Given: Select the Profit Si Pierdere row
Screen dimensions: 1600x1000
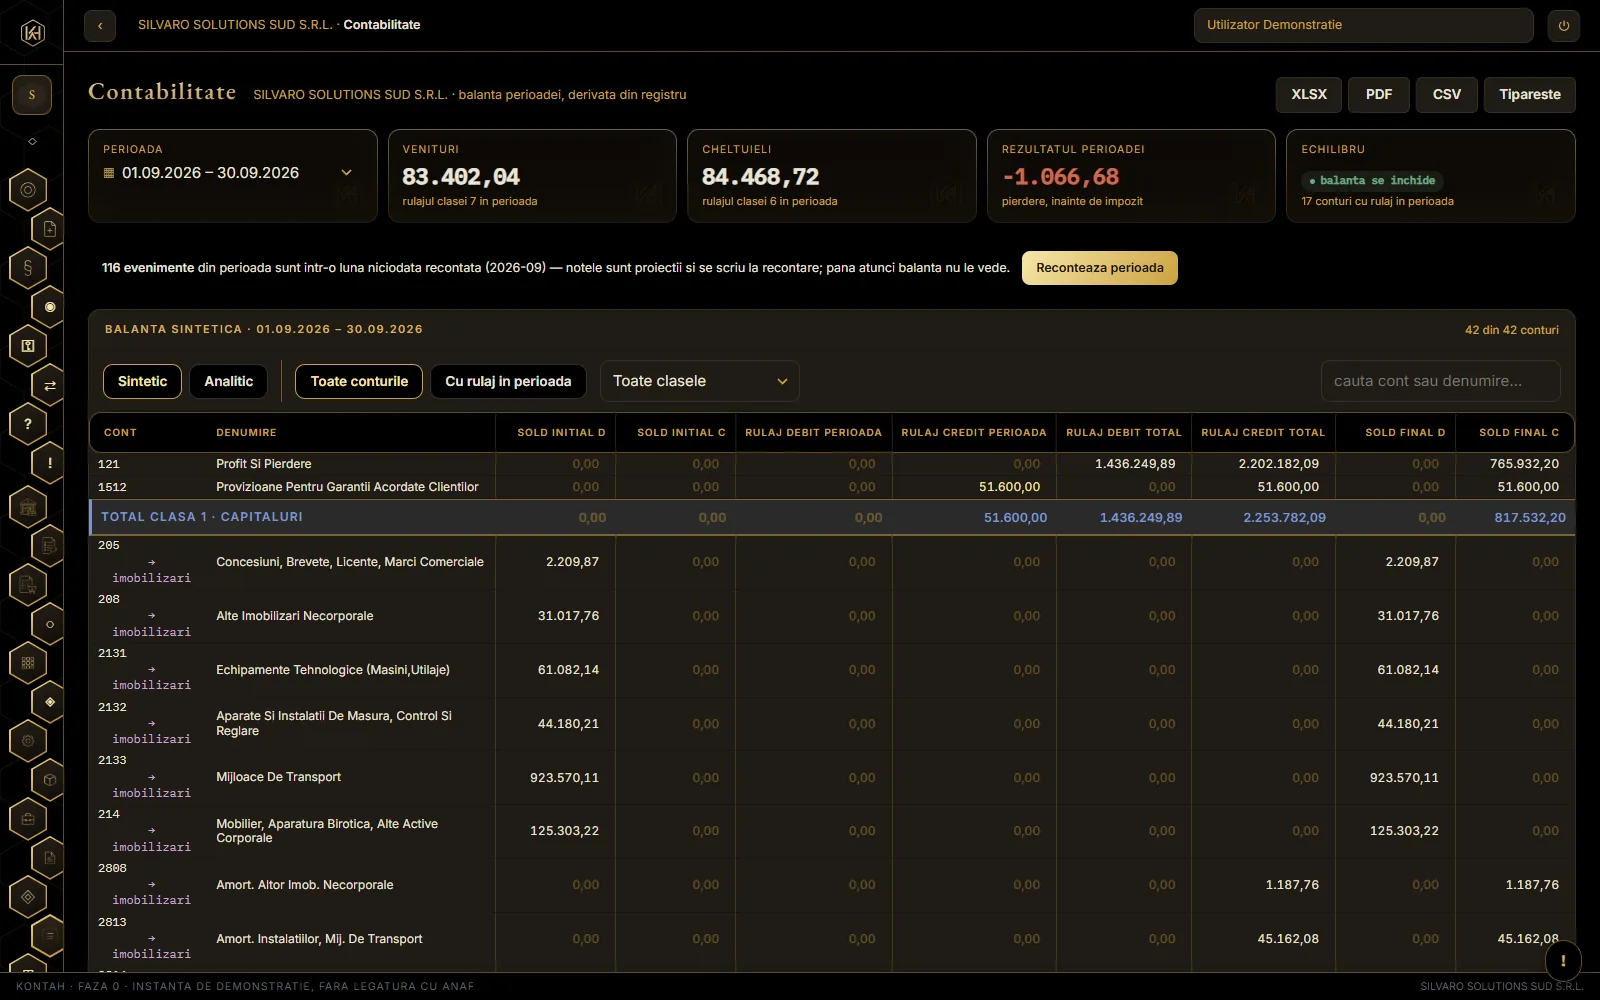Looking at the screenshot, I should coord(832,464).
